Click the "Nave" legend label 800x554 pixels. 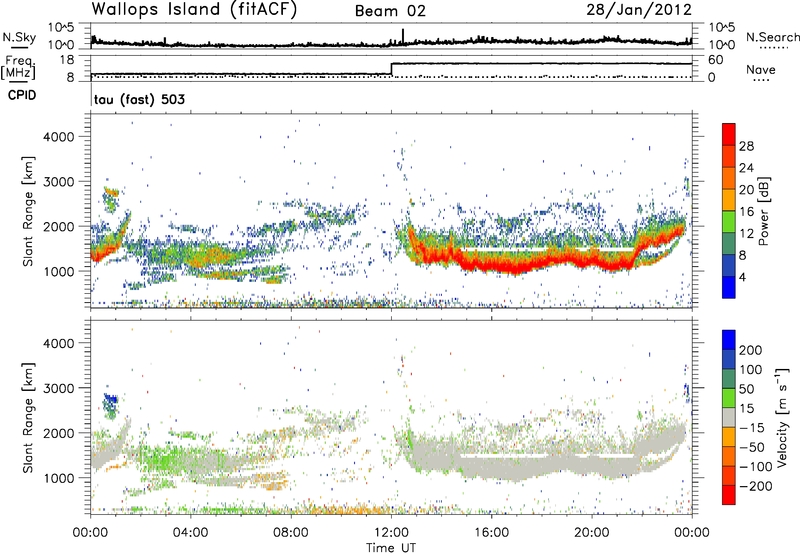[761, 70]
